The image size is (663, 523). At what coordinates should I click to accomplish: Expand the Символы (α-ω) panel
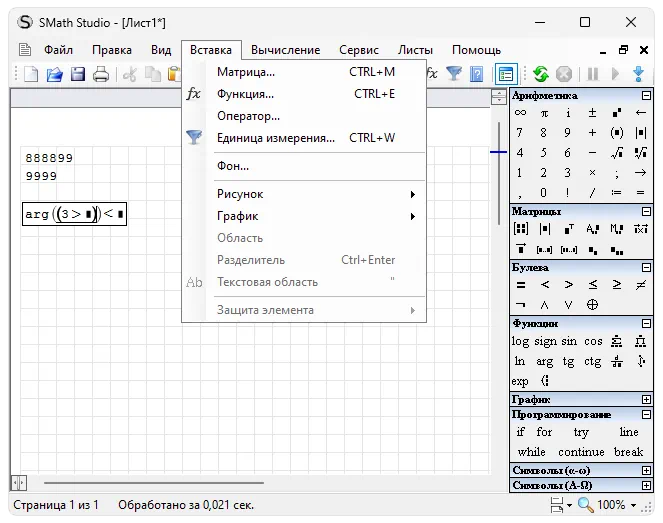[x=646, y=471]
